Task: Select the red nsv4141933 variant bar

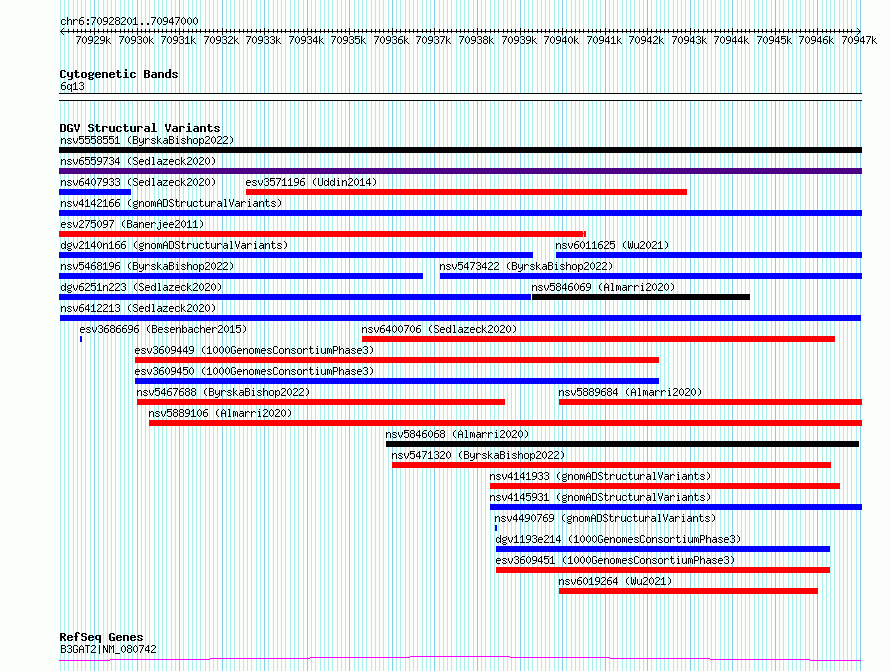Action: coord(665,486)
